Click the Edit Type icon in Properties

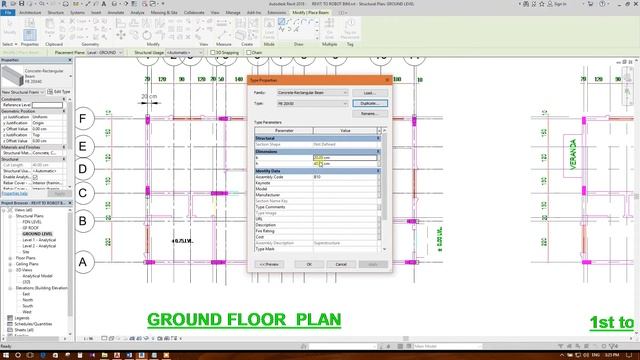[50, 92]
